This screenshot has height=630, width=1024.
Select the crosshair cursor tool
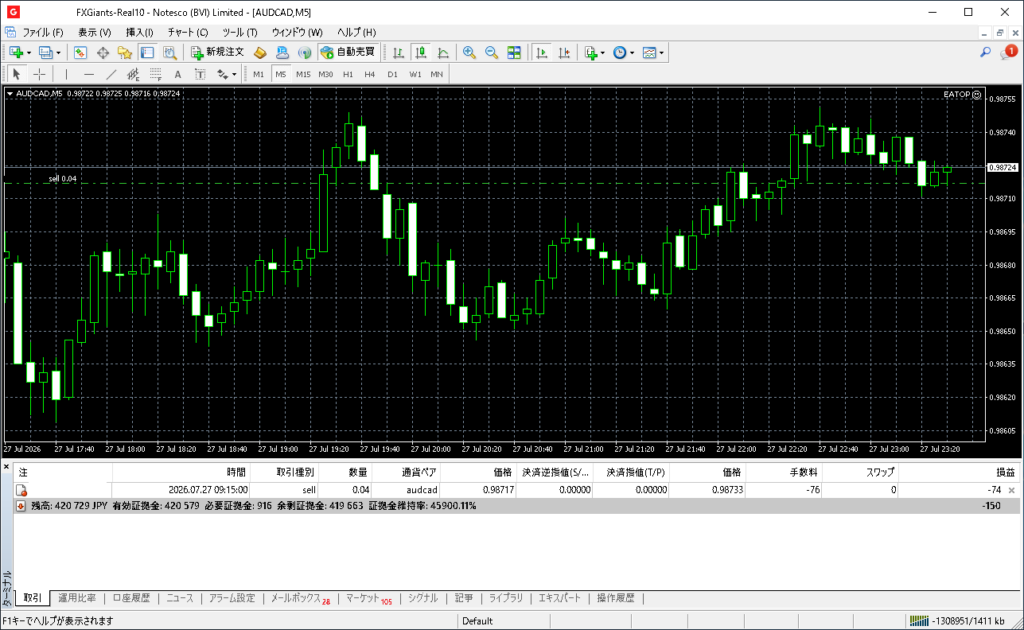coord(39,74)
